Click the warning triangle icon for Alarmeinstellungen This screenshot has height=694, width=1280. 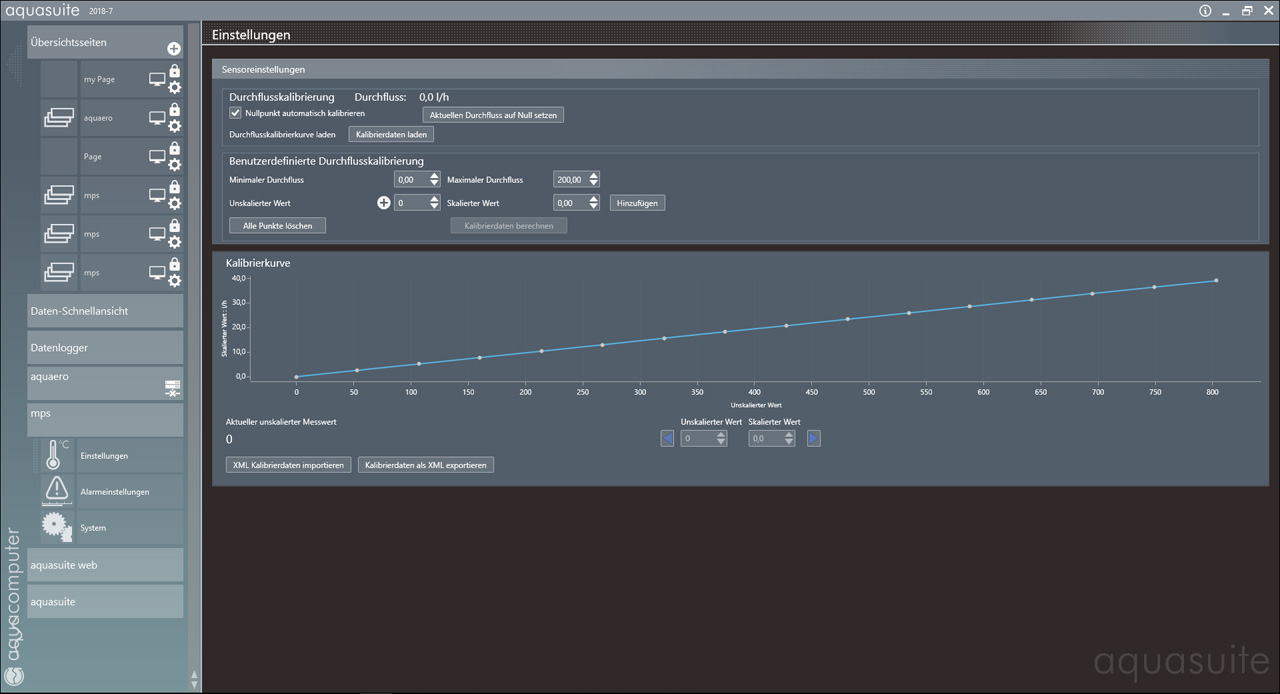point(57,491)
